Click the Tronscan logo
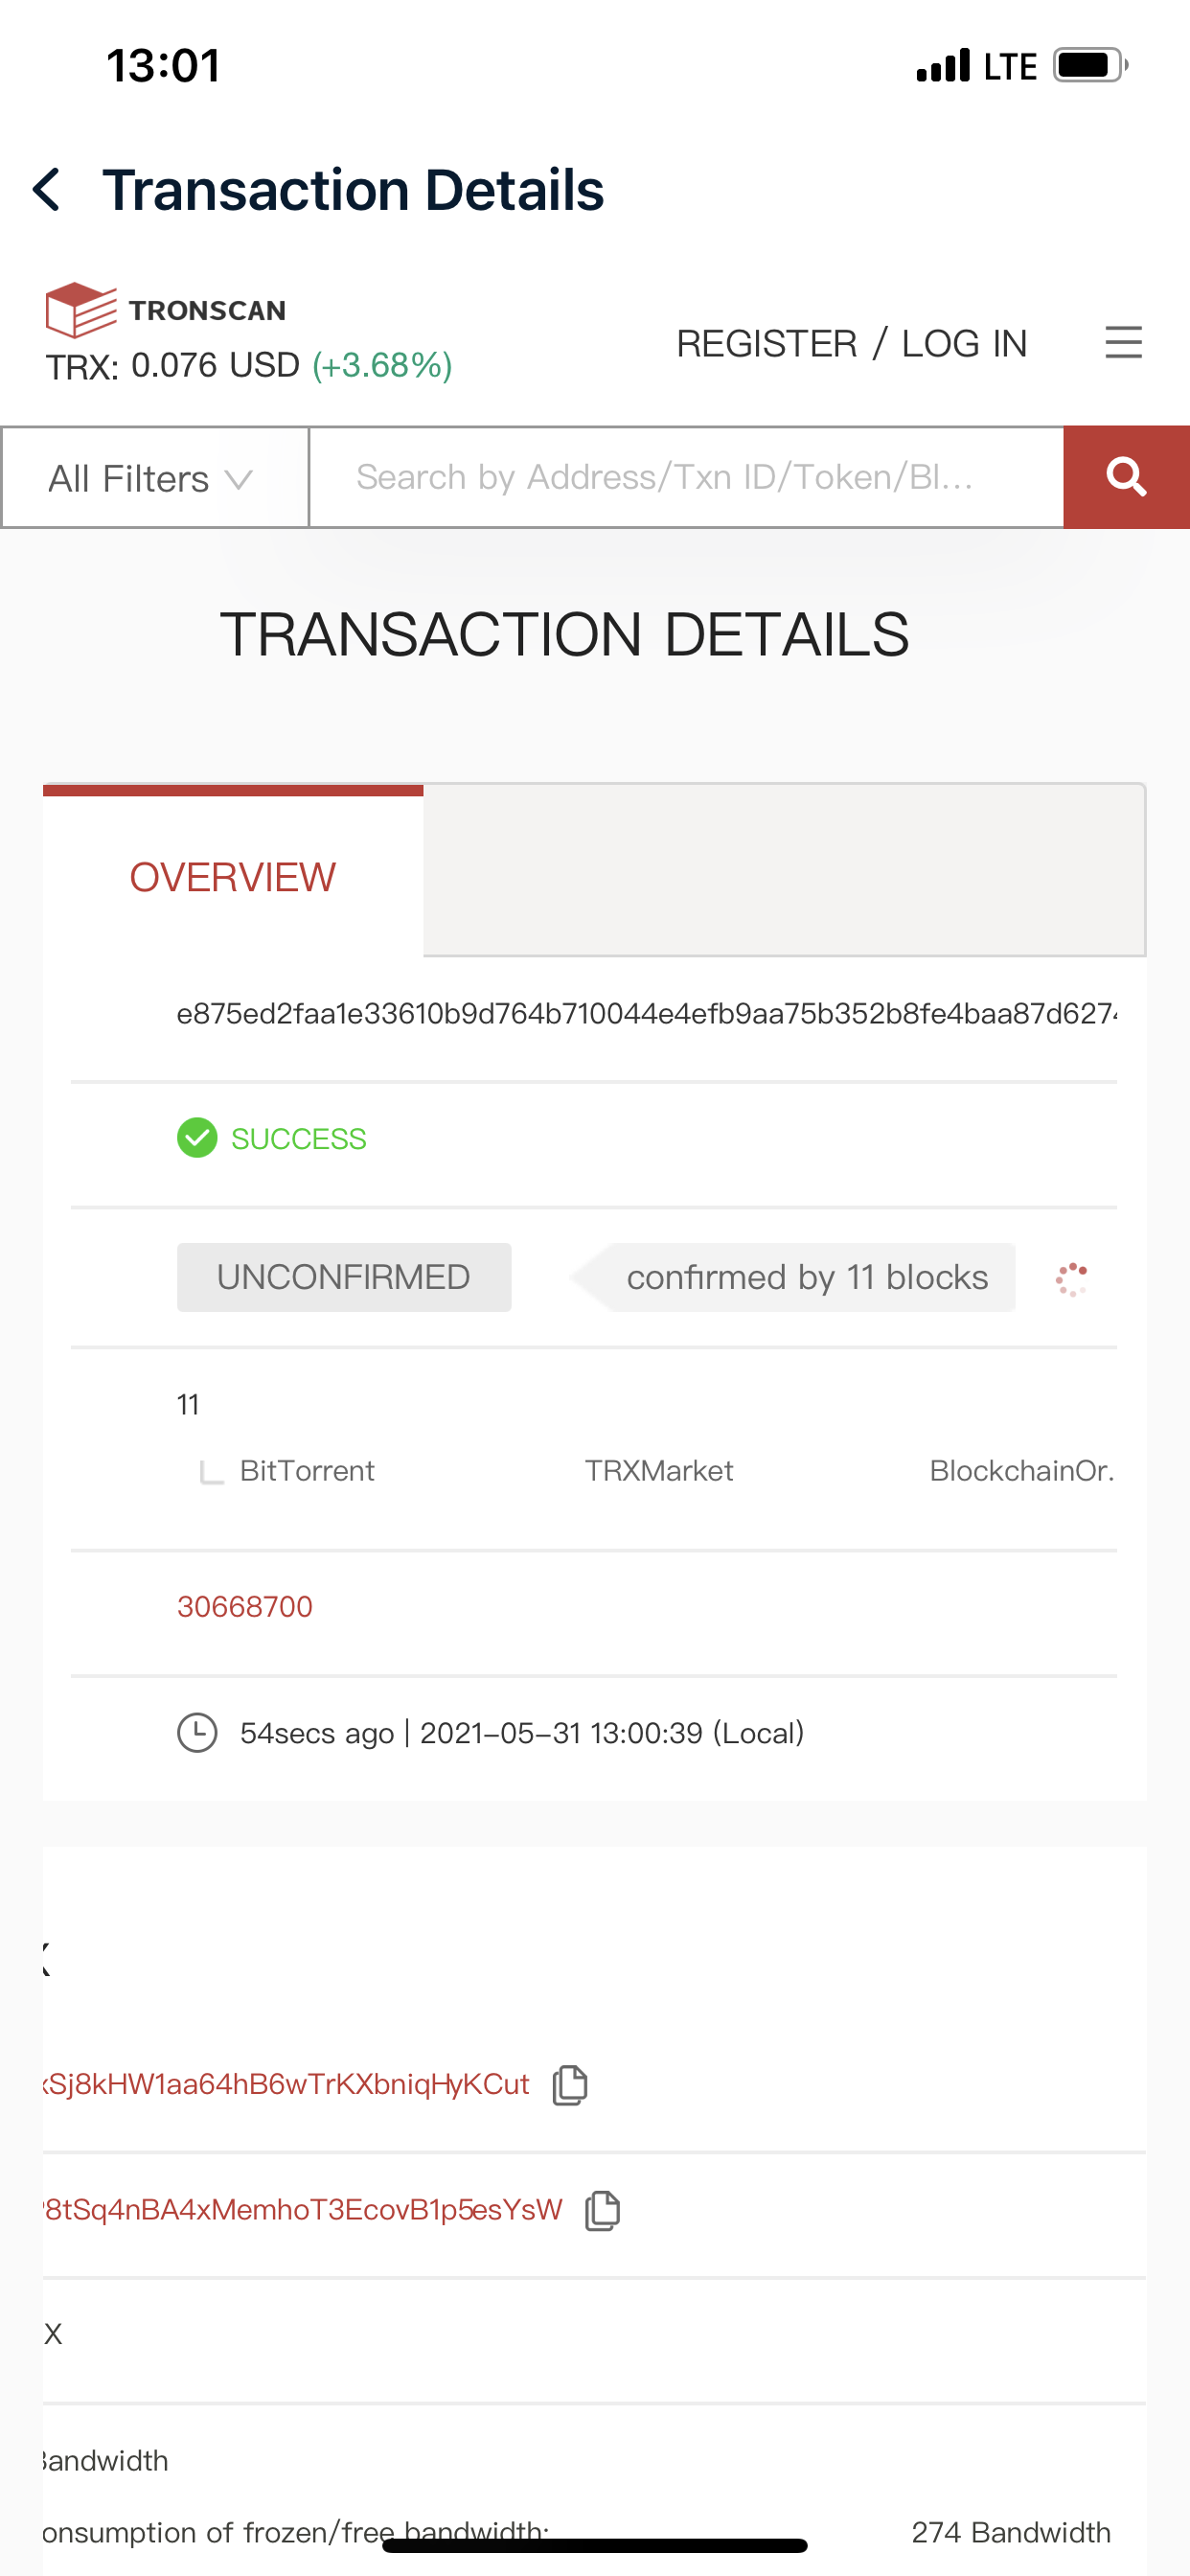Image resolution: width=1190 pixels, height=2576 pixels. (x=166, y=309)
